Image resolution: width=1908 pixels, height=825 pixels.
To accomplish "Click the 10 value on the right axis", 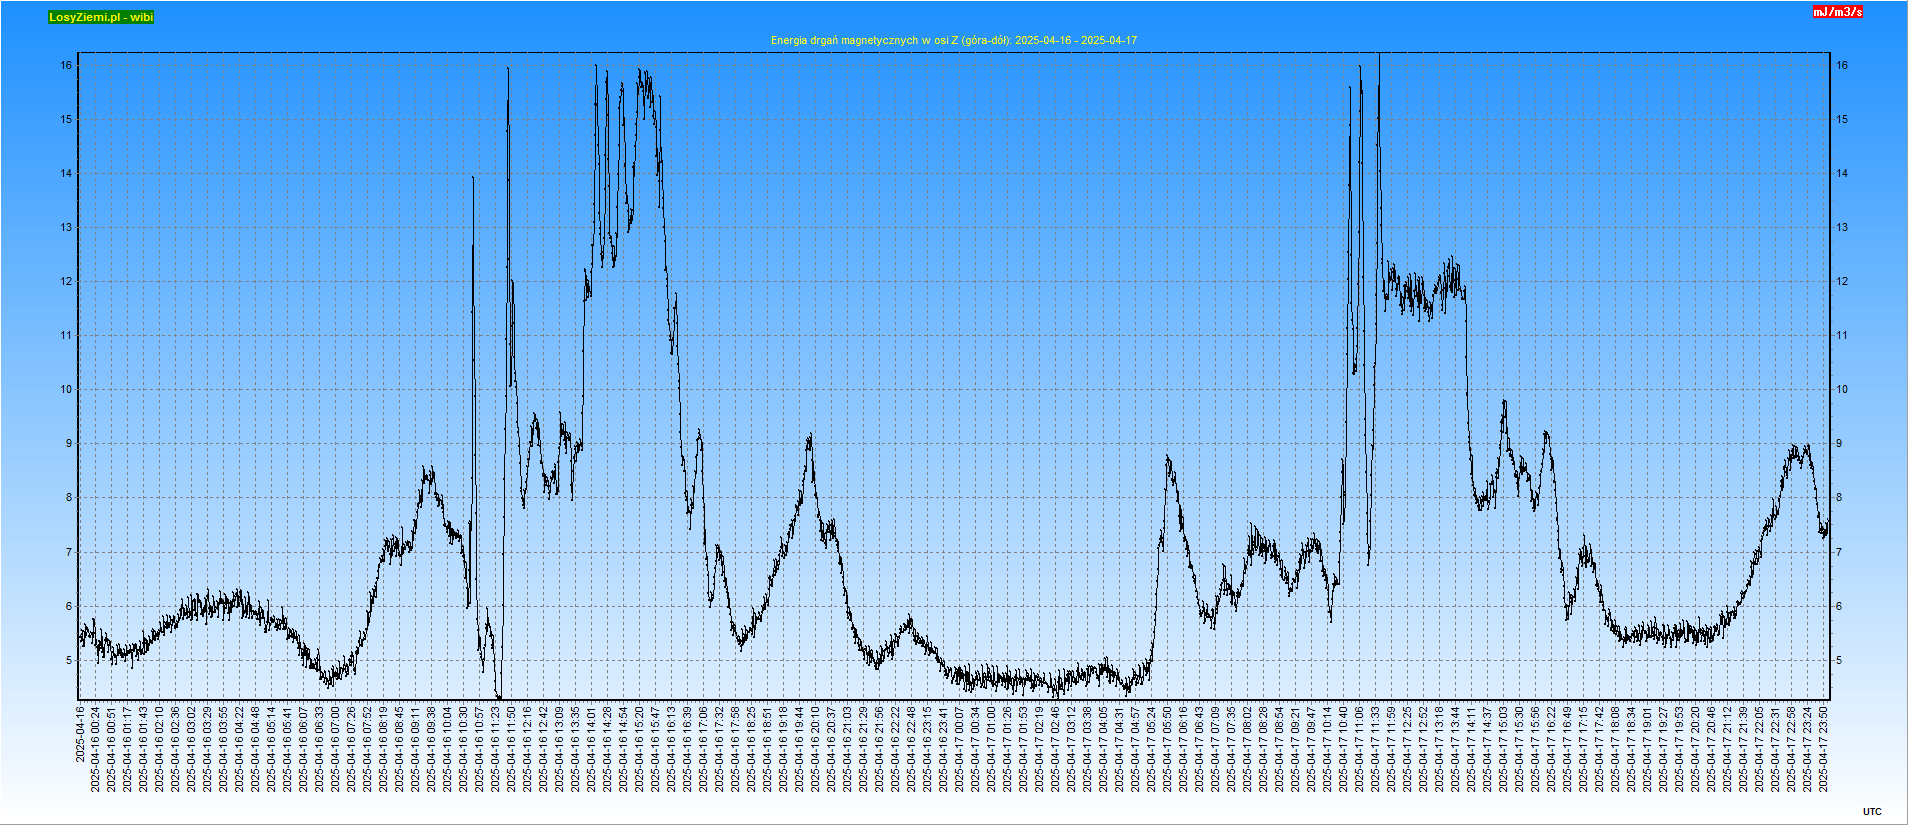I will (1841, 389).
